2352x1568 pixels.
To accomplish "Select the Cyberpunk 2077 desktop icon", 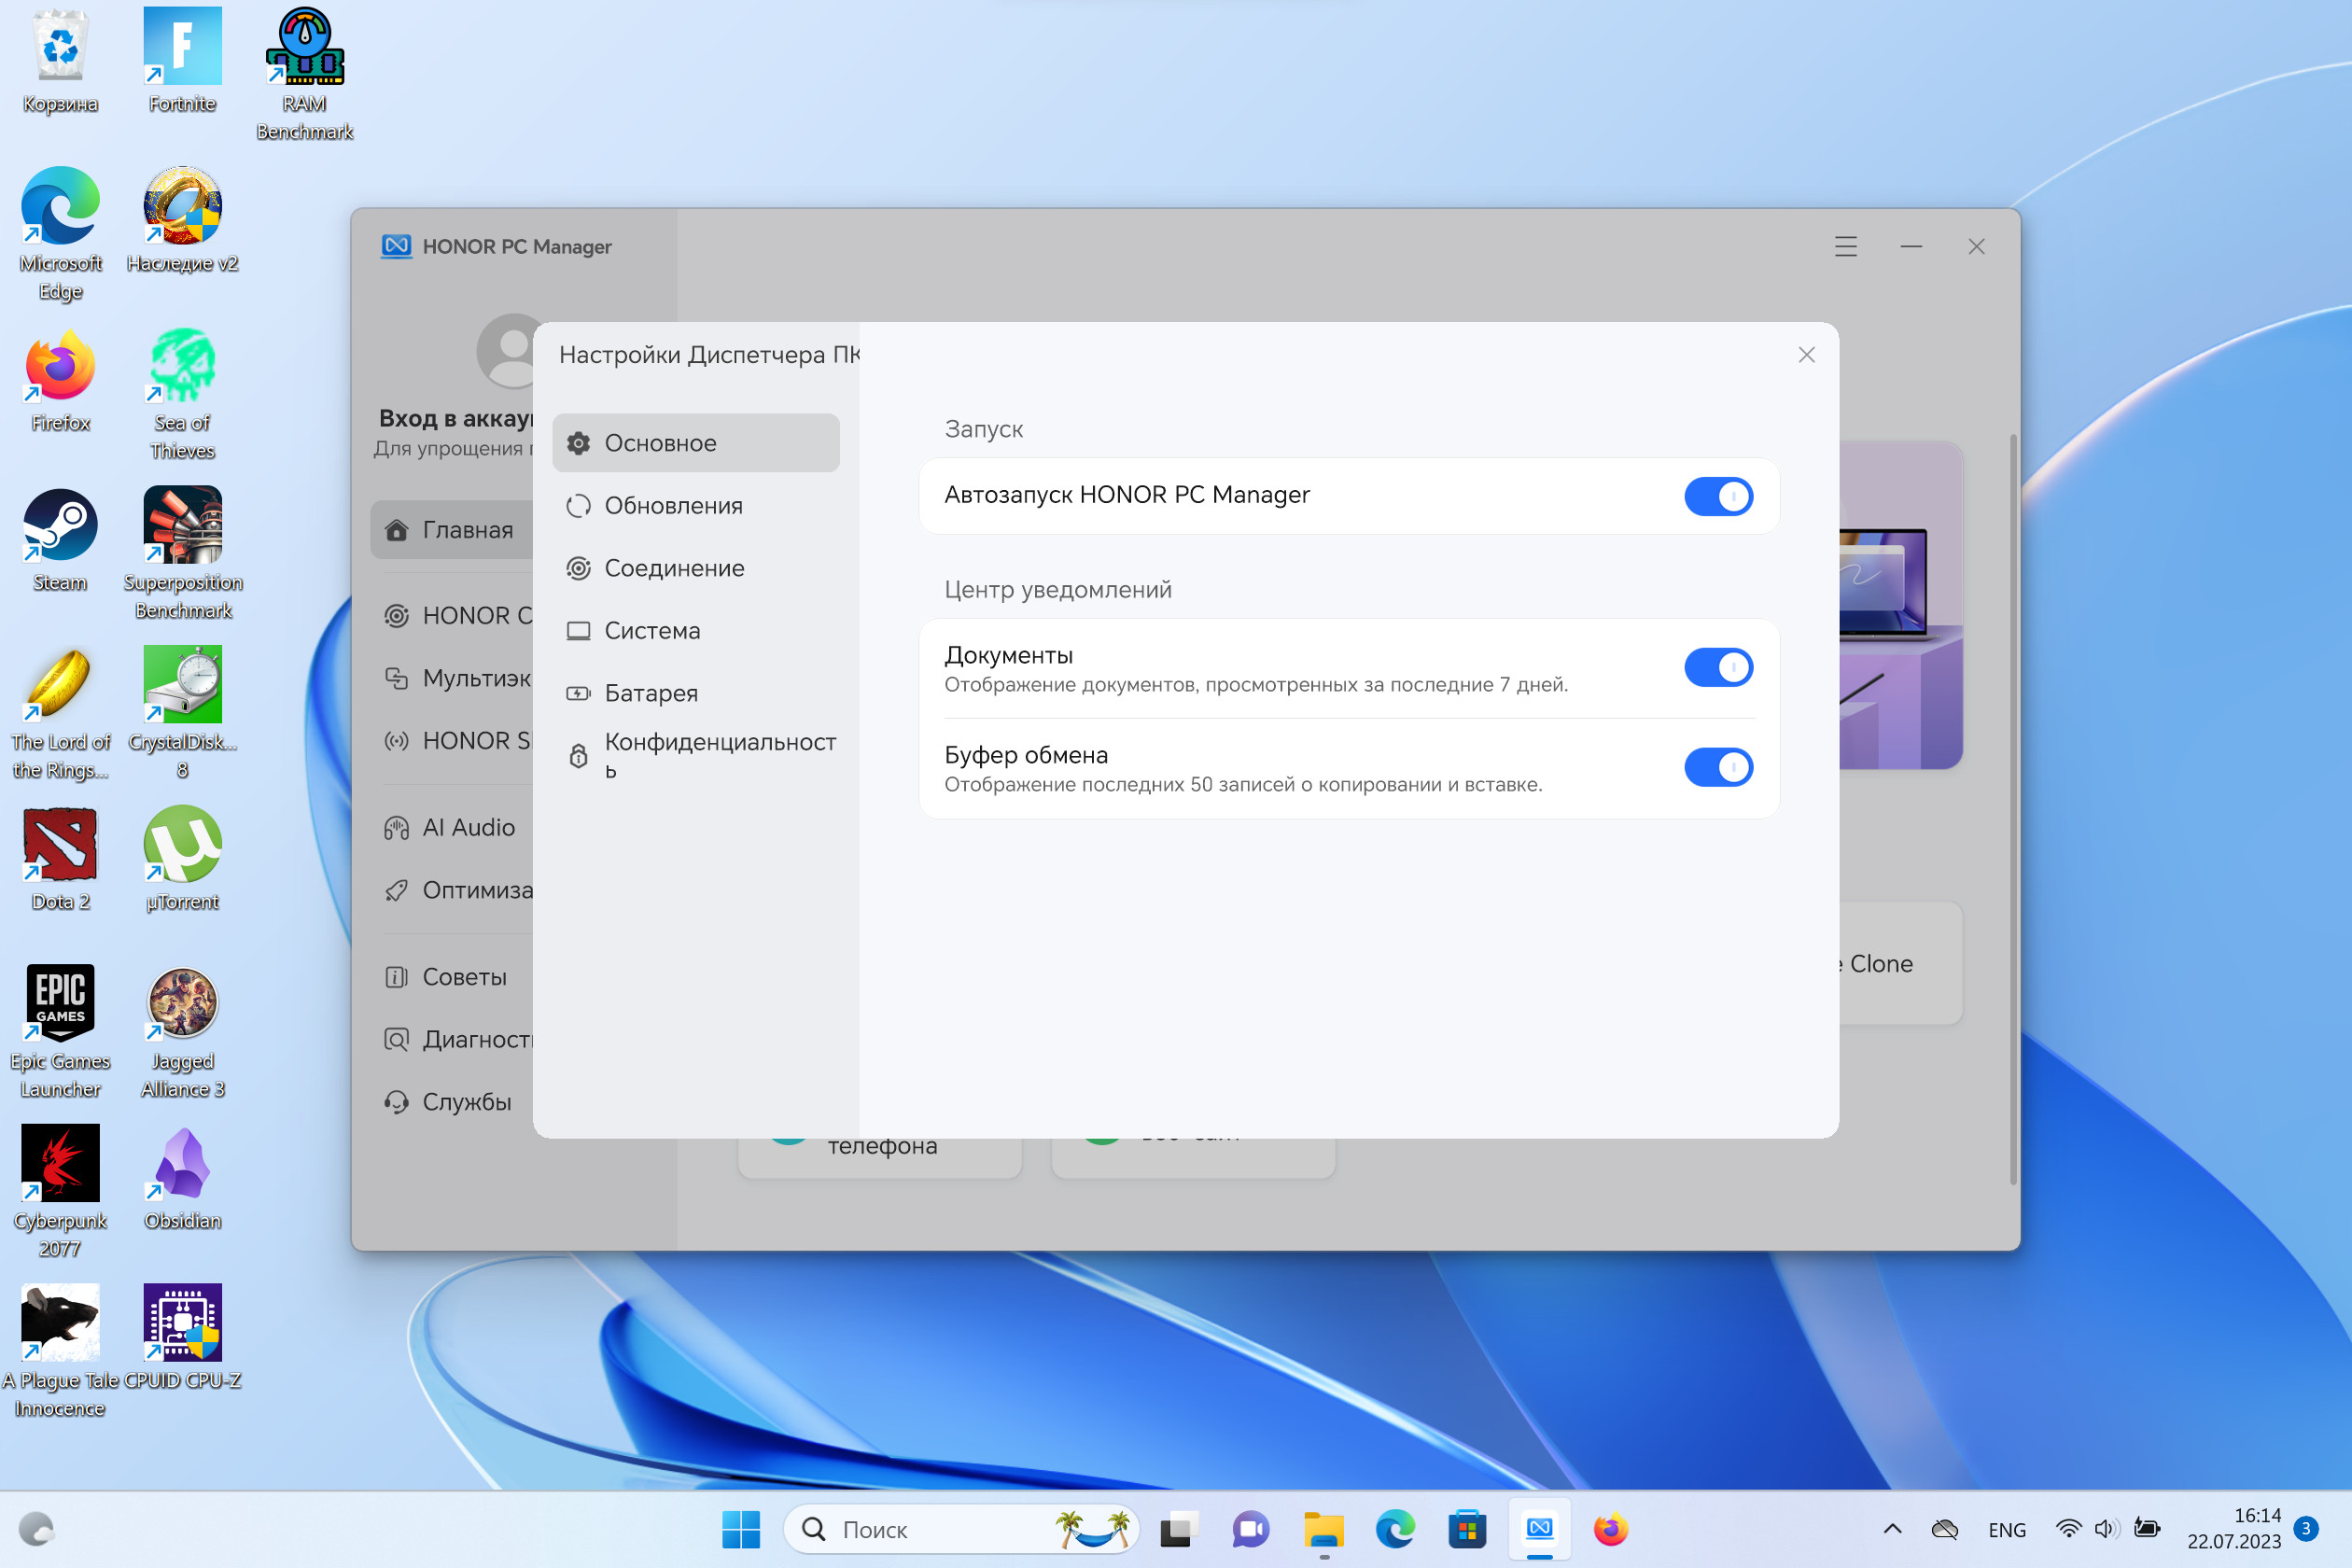I will [x=61, y=1192].
